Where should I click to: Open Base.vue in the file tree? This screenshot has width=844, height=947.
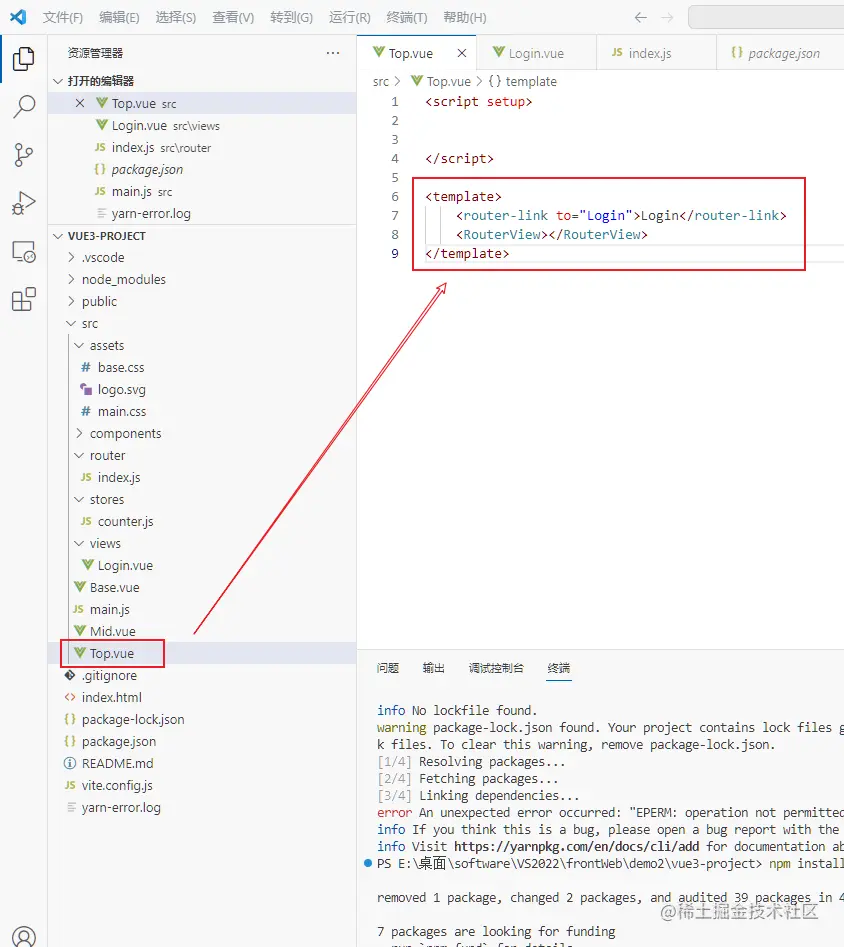coord(202,588)
